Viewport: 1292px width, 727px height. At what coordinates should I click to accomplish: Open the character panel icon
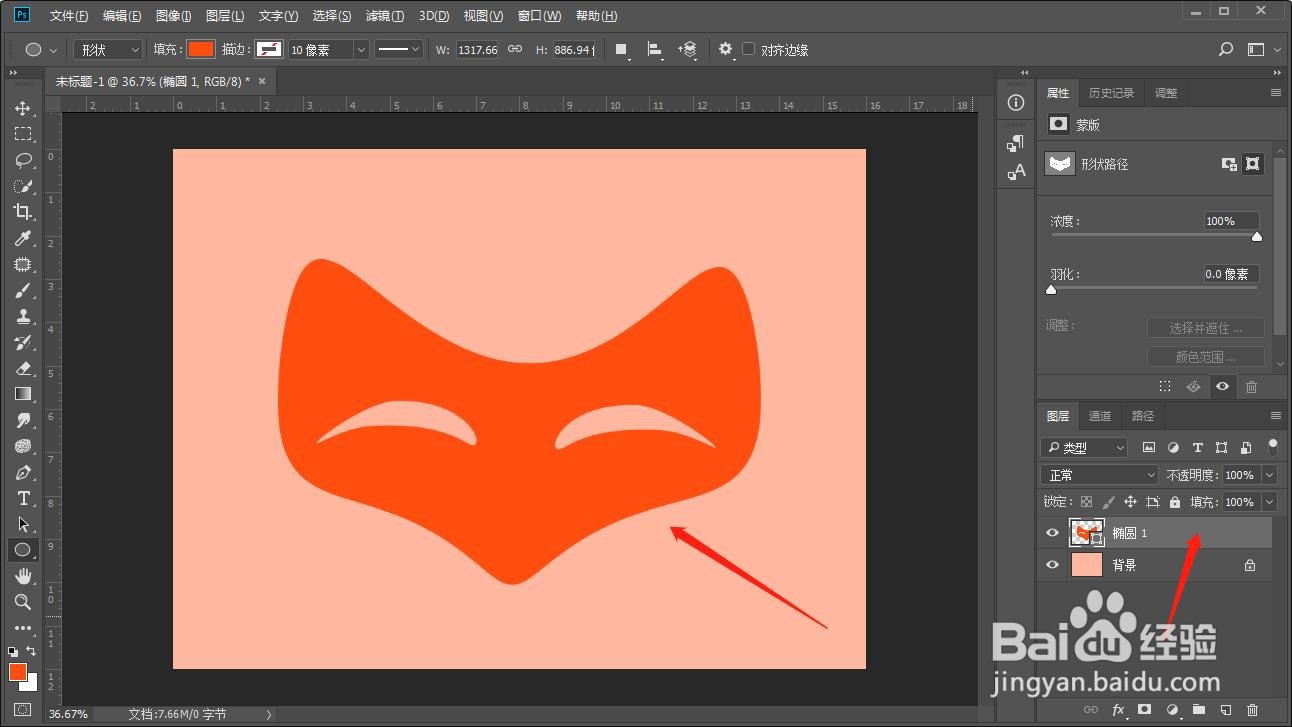pos(1016,172)
